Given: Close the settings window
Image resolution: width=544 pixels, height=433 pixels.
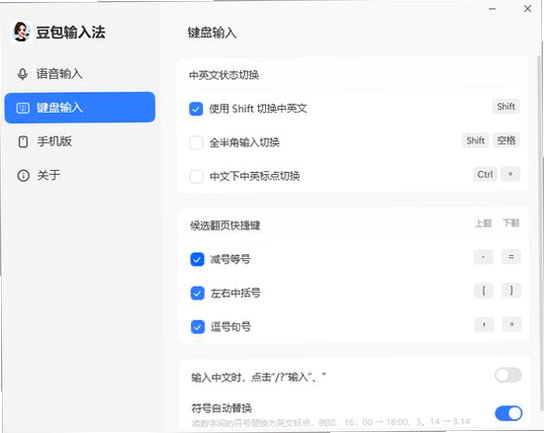Looking at the screenshot, I should tap(527, 9).
